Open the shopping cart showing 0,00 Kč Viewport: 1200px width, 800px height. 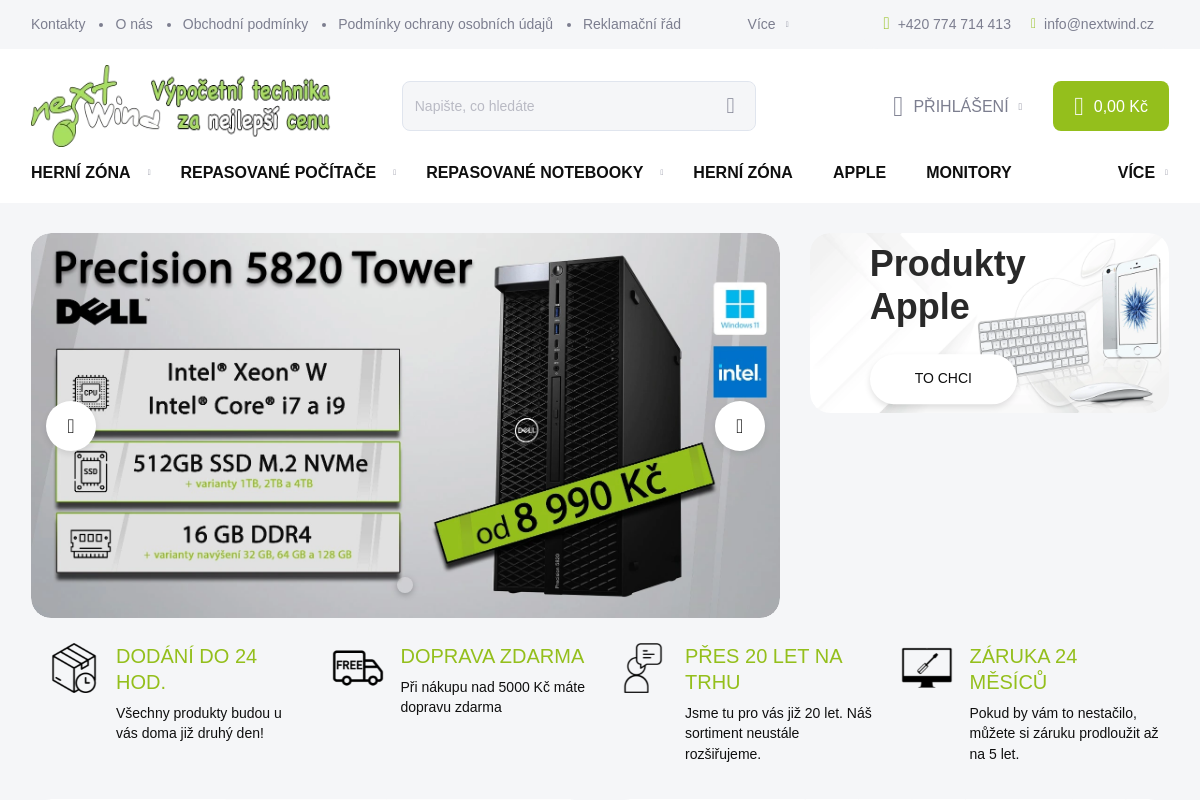coord(1111,106)
